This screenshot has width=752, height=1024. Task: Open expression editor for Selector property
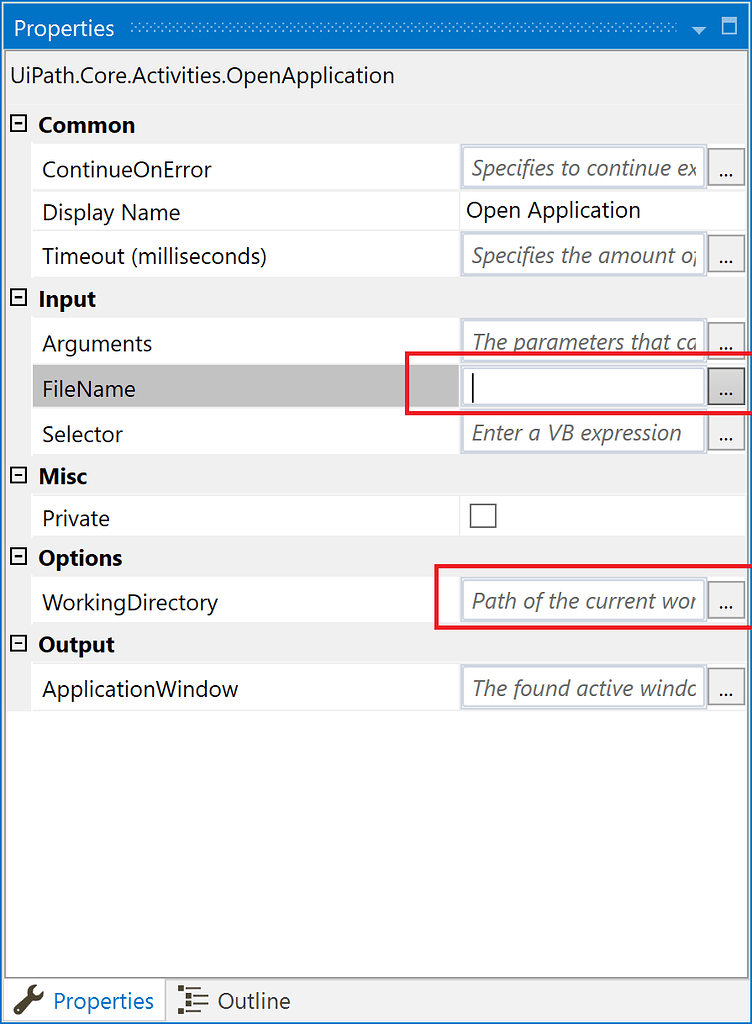pos(727,433)
